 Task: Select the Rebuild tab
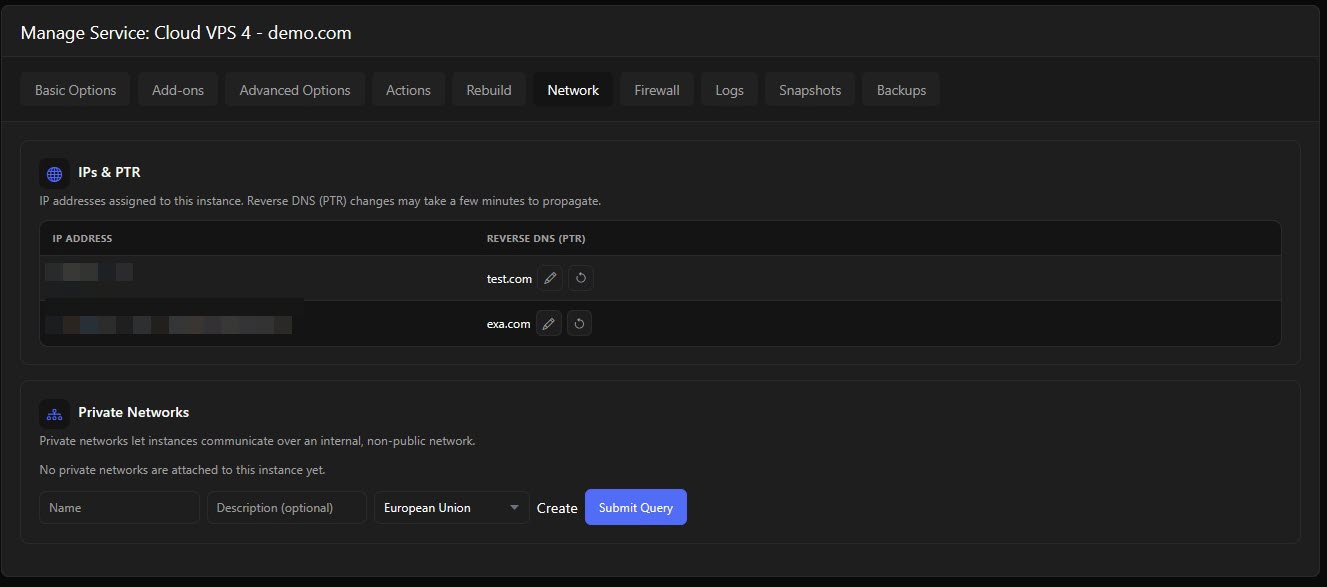click(489, 90)
